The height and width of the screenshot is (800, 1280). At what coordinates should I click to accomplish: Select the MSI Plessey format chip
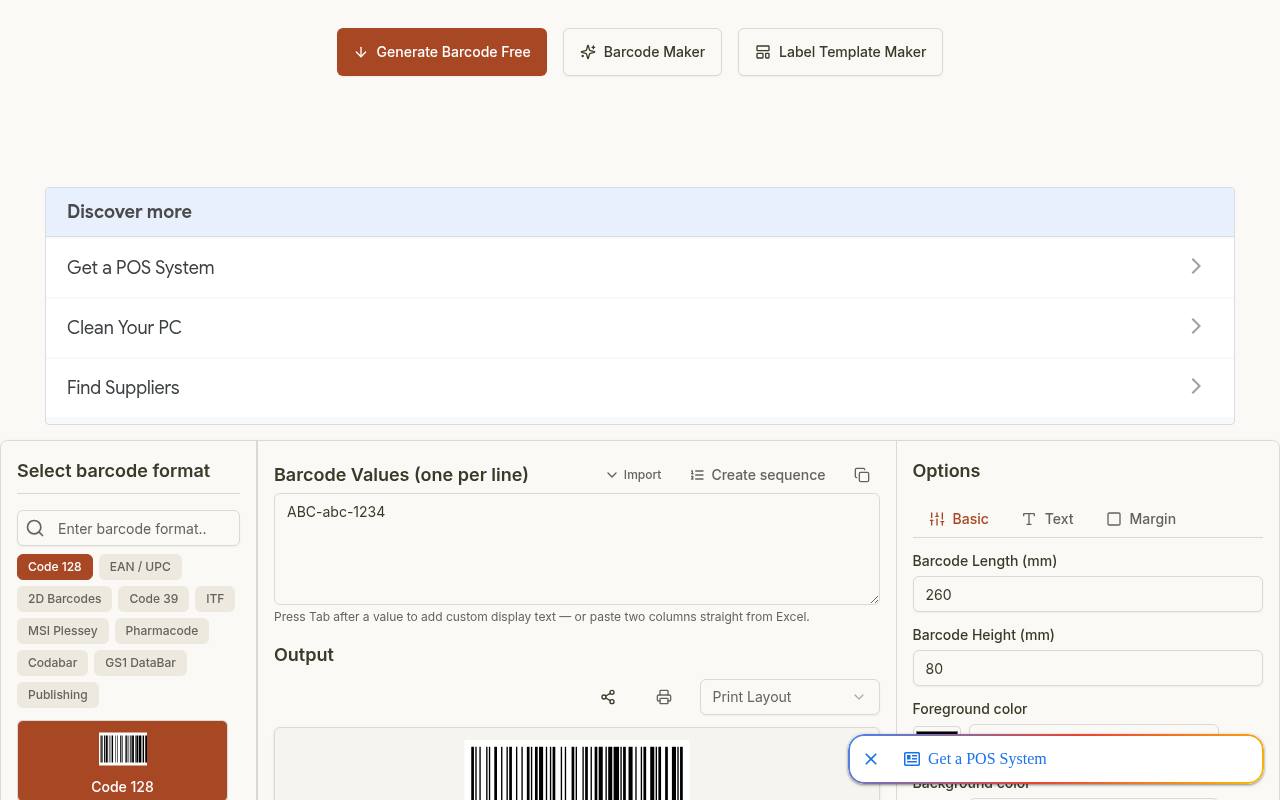[63, 631]
